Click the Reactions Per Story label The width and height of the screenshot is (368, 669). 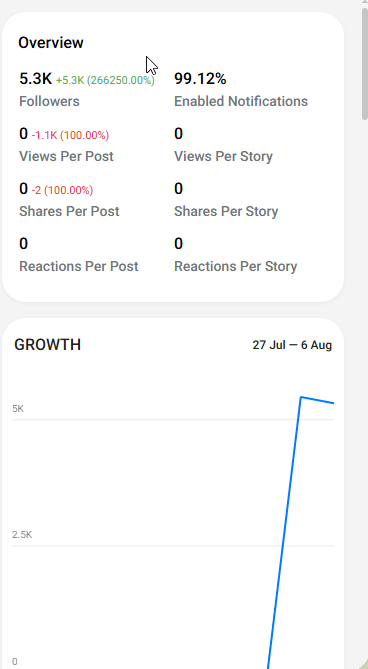click(x=236, y=267)
